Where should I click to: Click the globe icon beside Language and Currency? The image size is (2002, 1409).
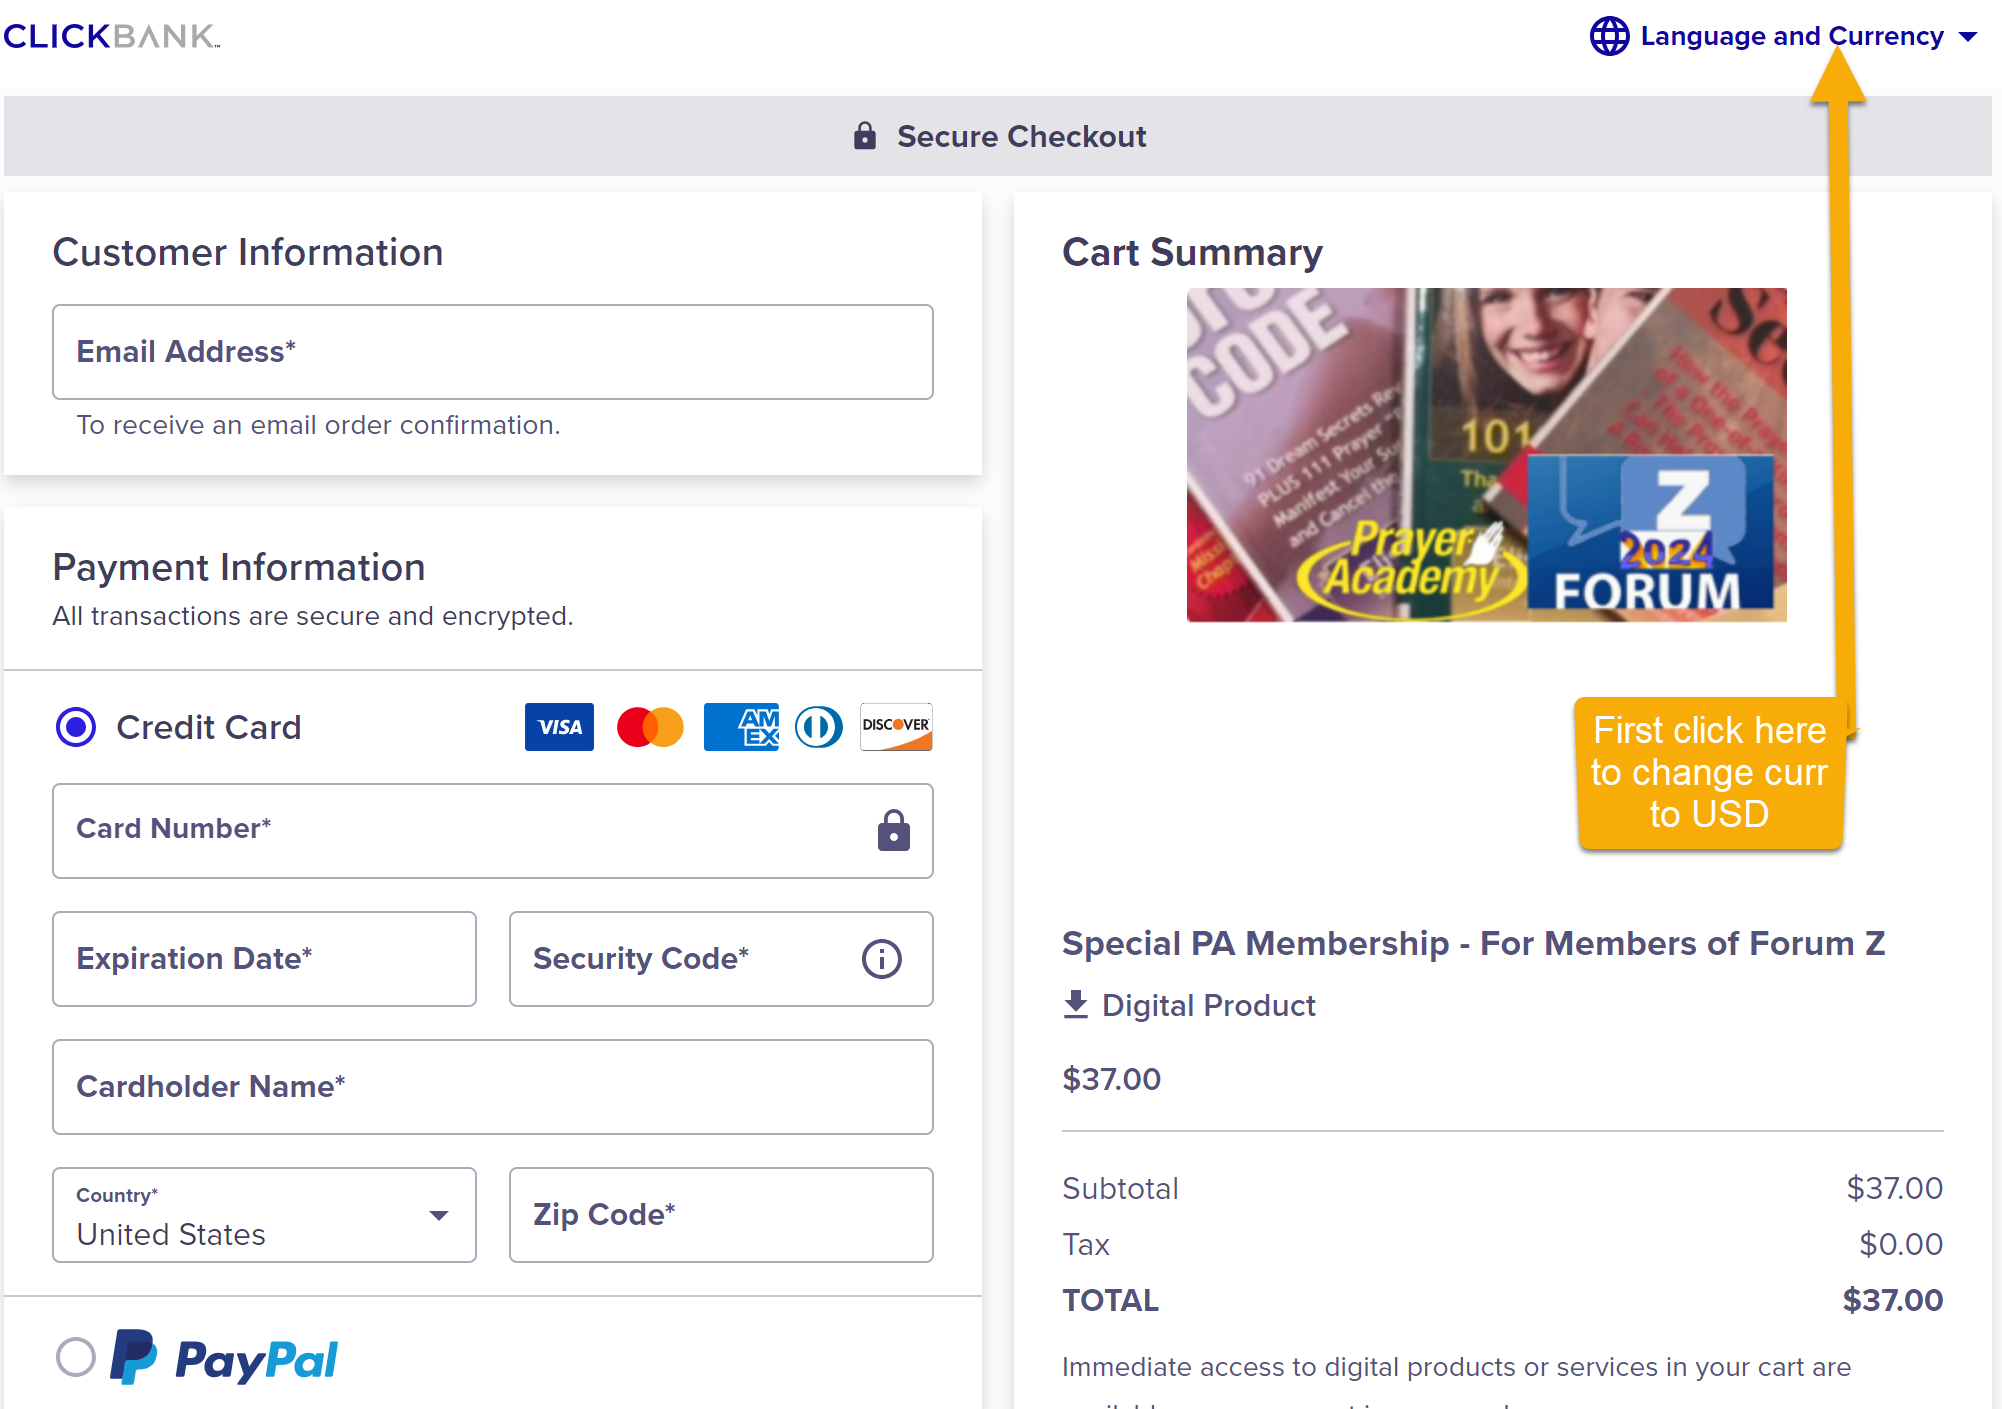1609,37
